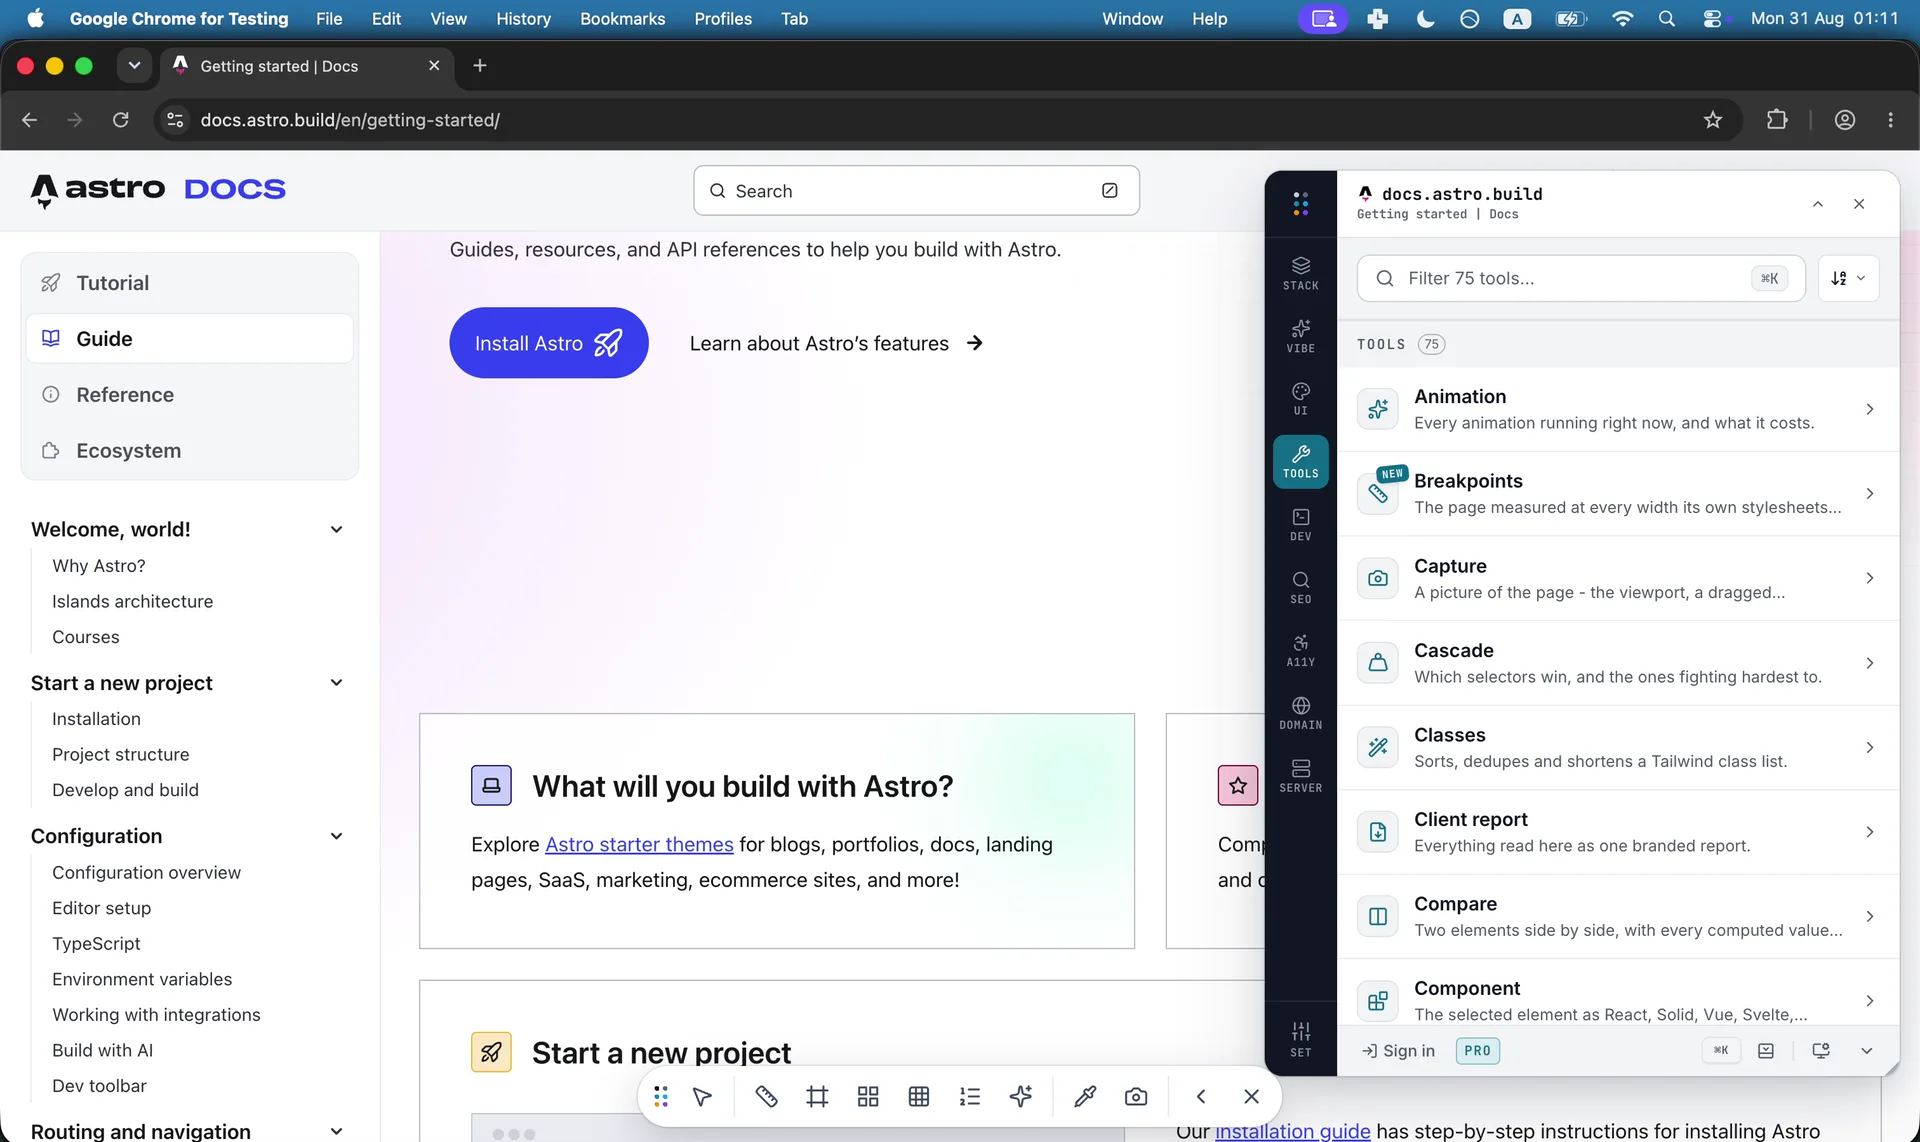
Task: Select the eyedropper color picker tool
Action: point(1085,1097)
